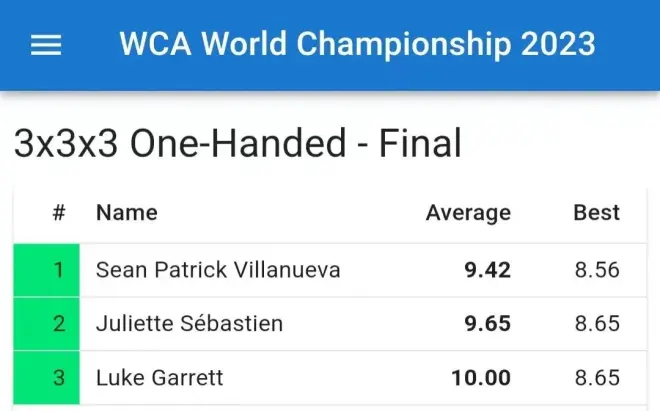
Task: Click the WCA World Championship 2023 title
Action: [x=357, y=44]
